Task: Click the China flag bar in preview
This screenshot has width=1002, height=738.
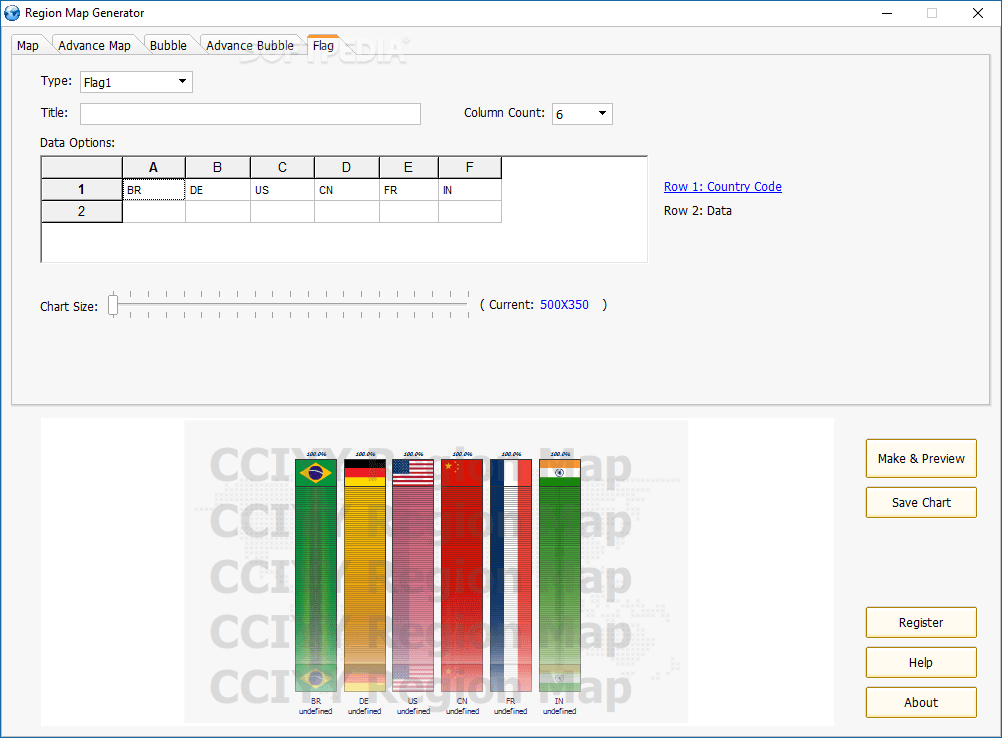Action: (462, 575)
